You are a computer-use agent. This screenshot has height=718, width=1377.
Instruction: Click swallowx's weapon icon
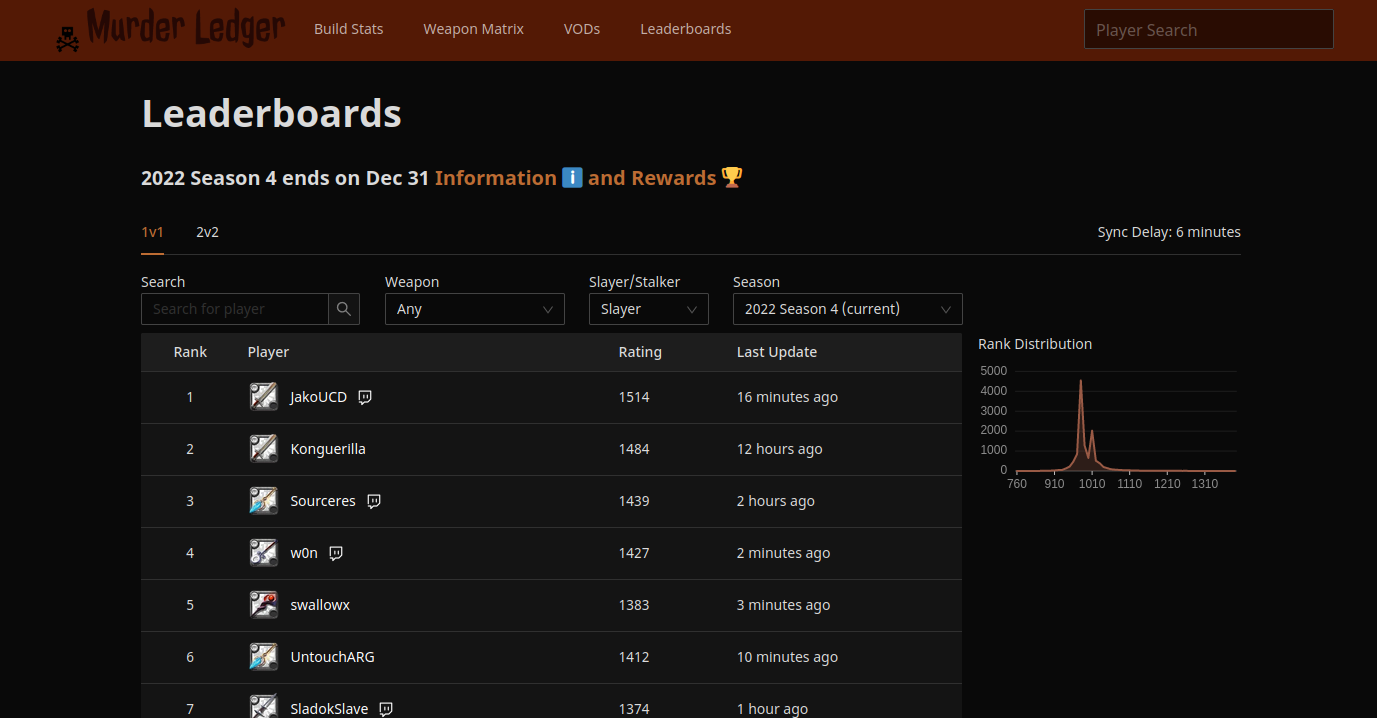[x=263, y=605]
